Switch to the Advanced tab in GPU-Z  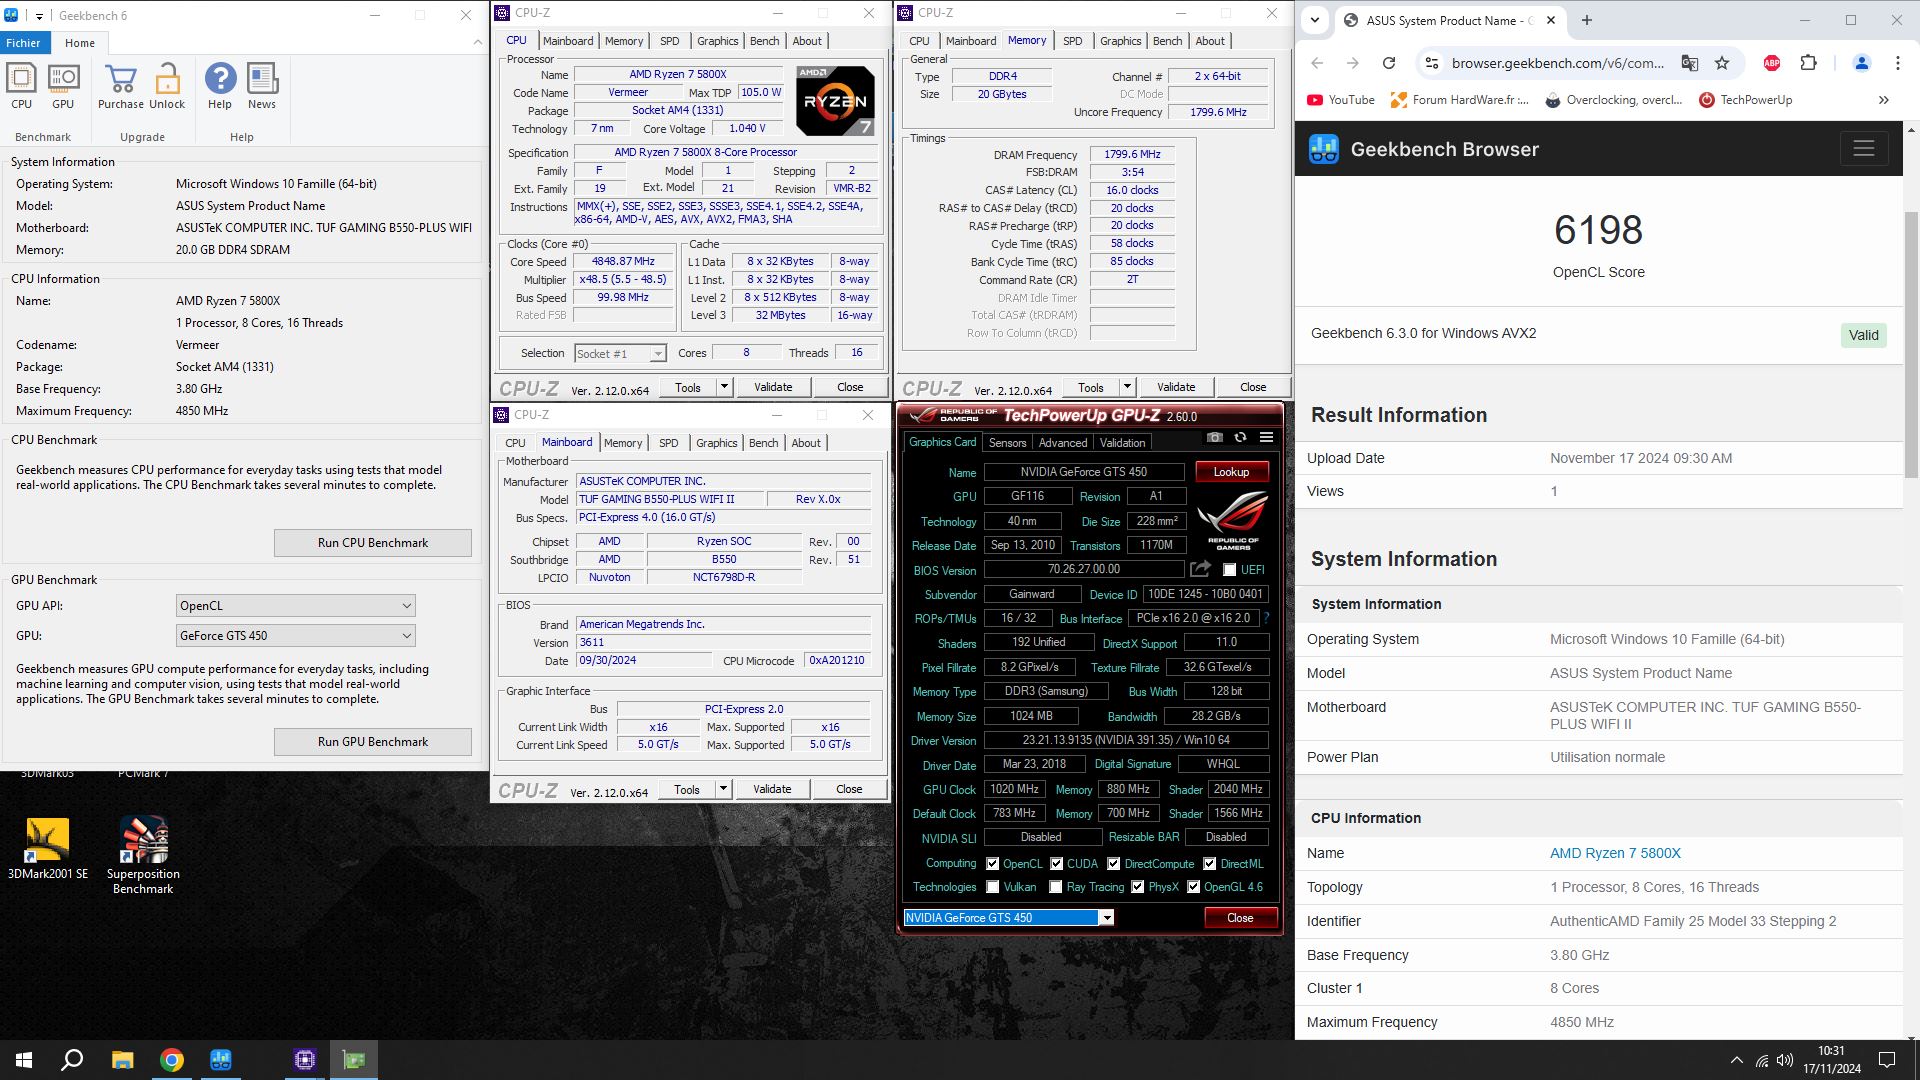(1062, 443)
